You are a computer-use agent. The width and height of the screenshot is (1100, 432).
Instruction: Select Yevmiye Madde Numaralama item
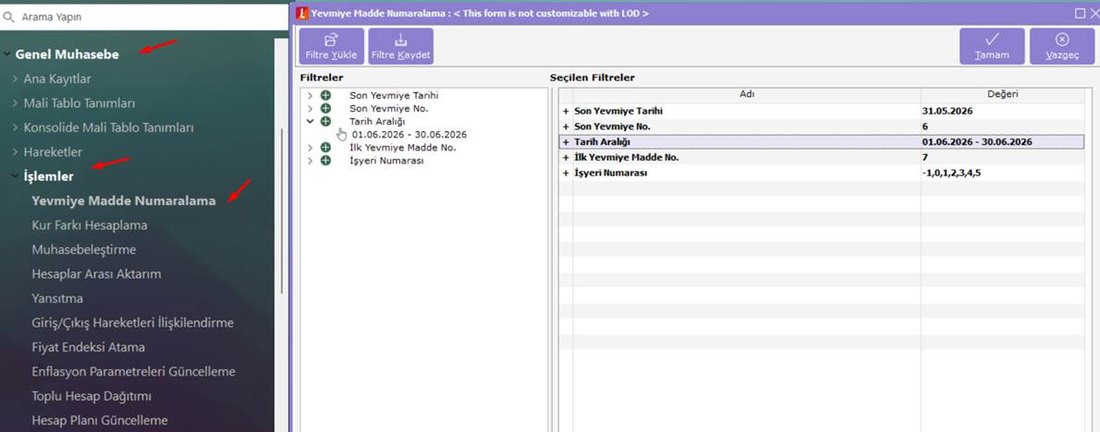(x=123, y=201)
